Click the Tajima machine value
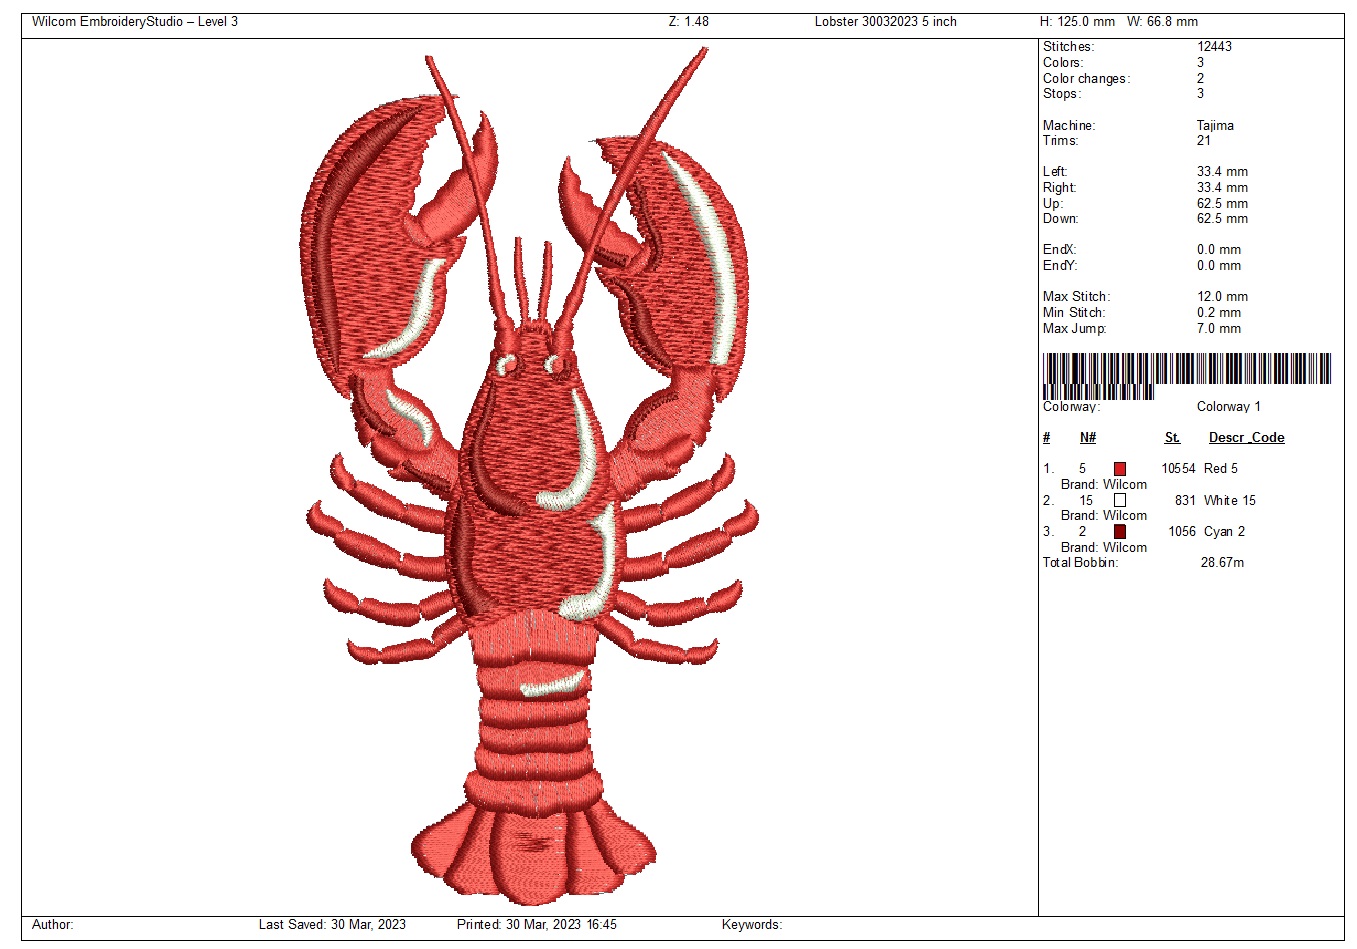 (1215, 126)
